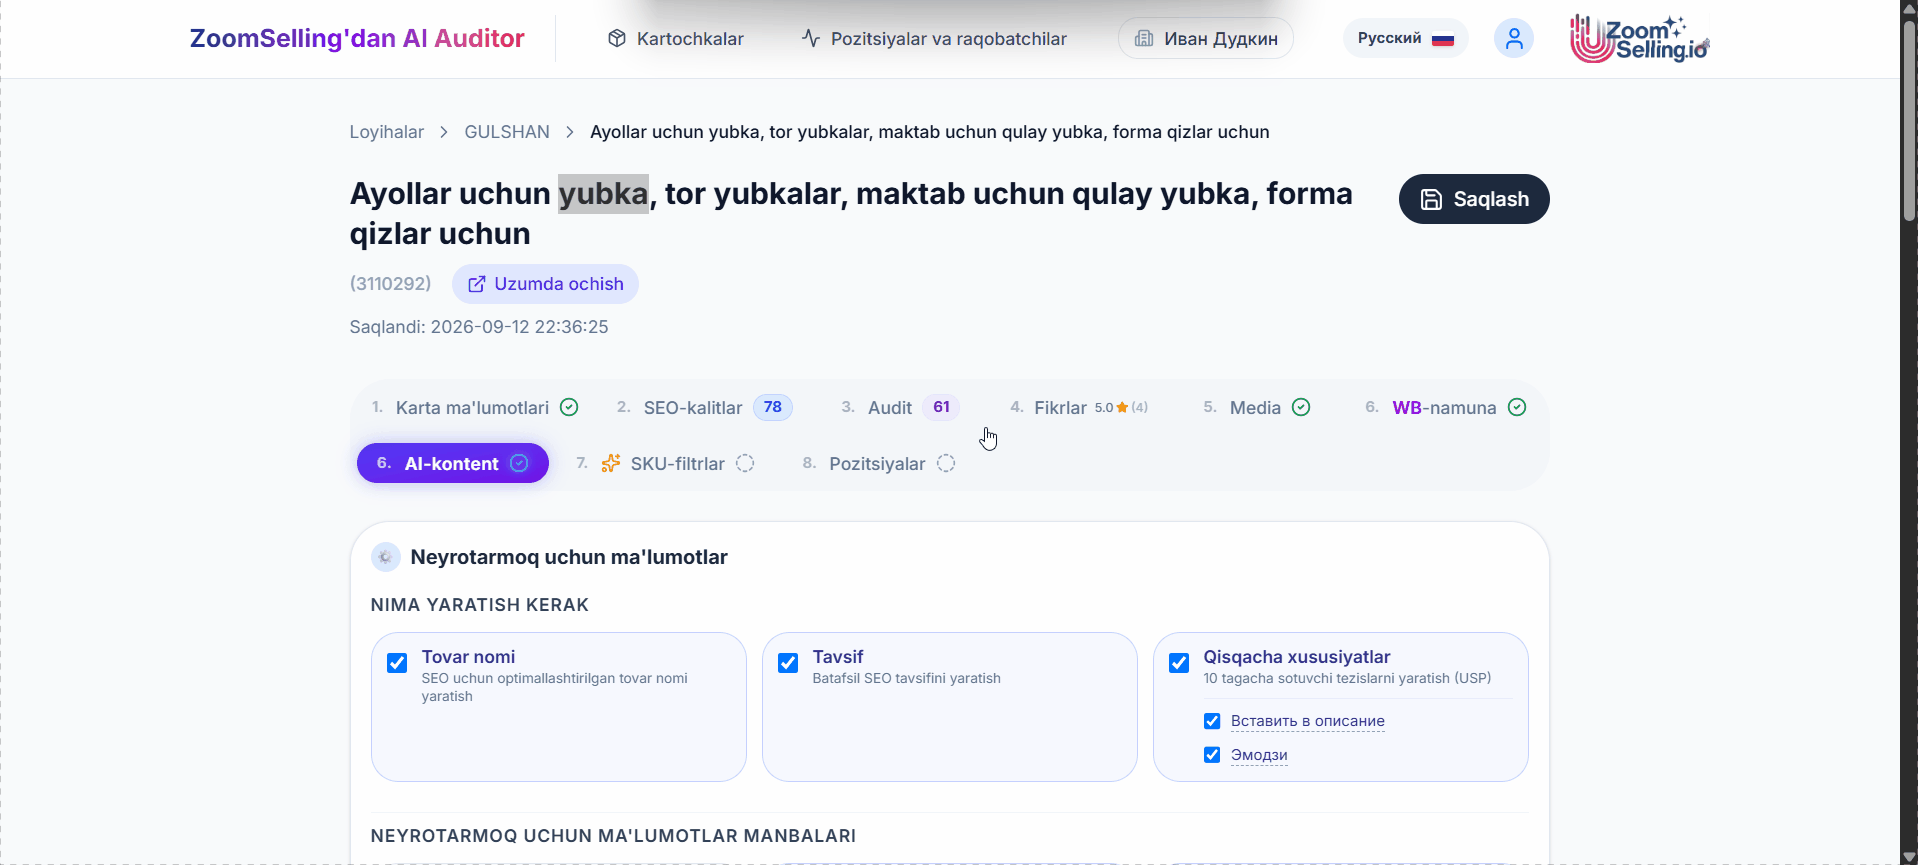This screenshot has width=1918, height=865.
Task: Click the Pozitsiyalar va raqobatchilar pulse icon
Action: click(x=811, y=38)
